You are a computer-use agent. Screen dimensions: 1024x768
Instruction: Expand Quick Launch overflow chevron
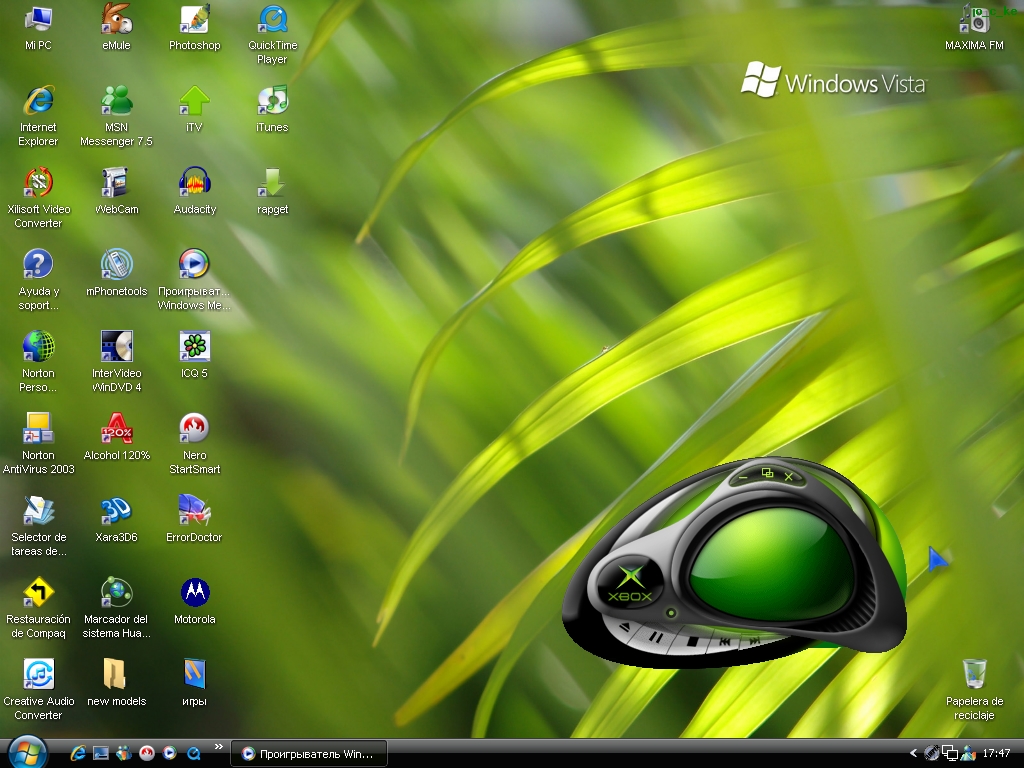click(219, 746)
